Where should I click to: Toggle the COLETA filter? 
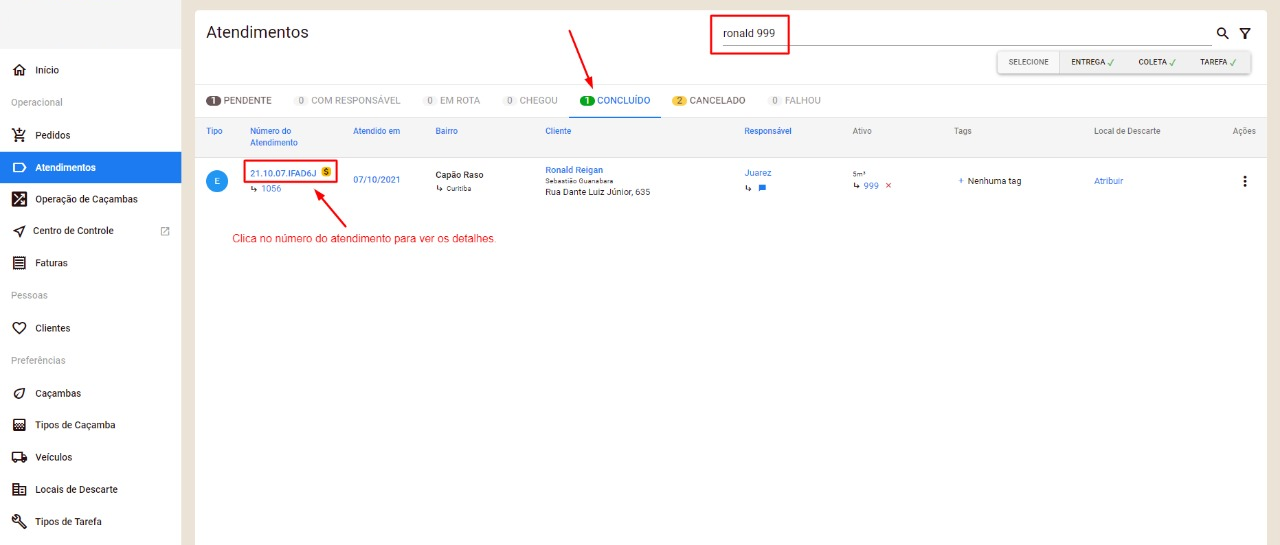[1157, 62]
